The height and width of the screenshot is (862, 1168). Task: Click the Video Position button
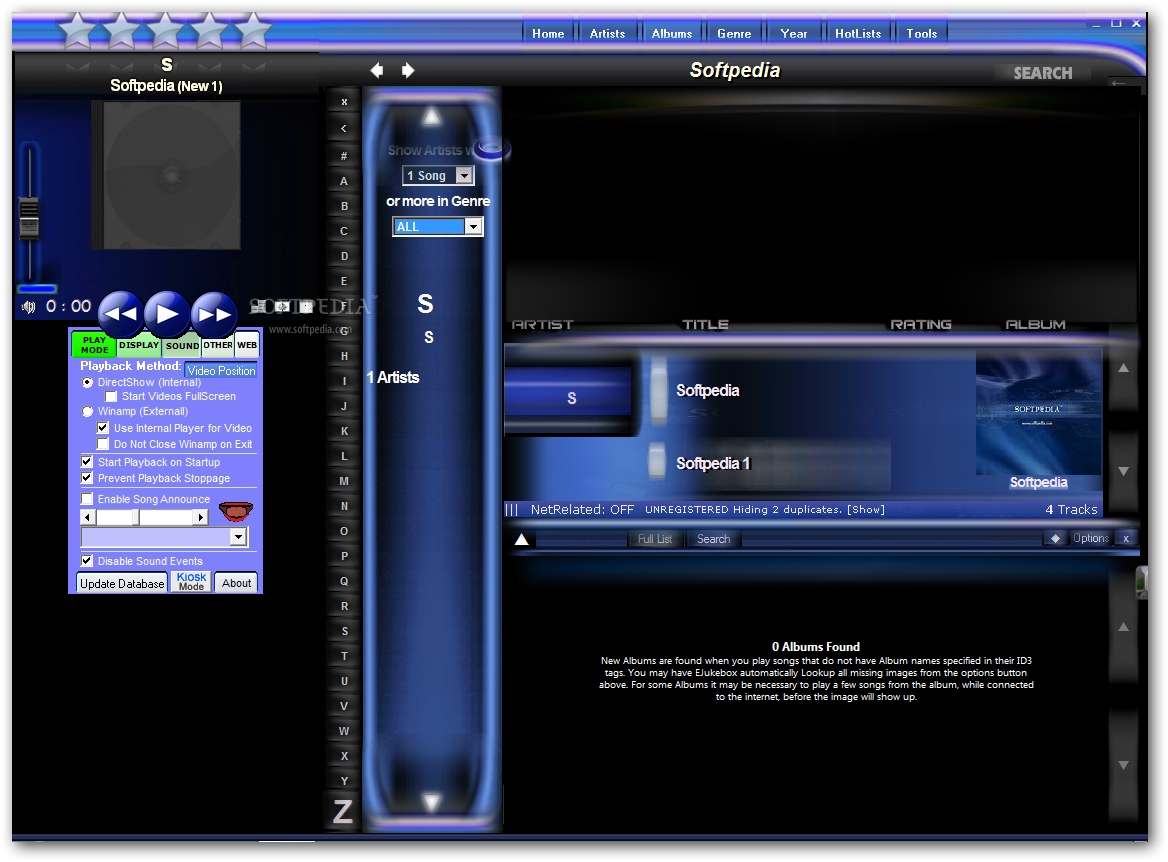point(221,370)
